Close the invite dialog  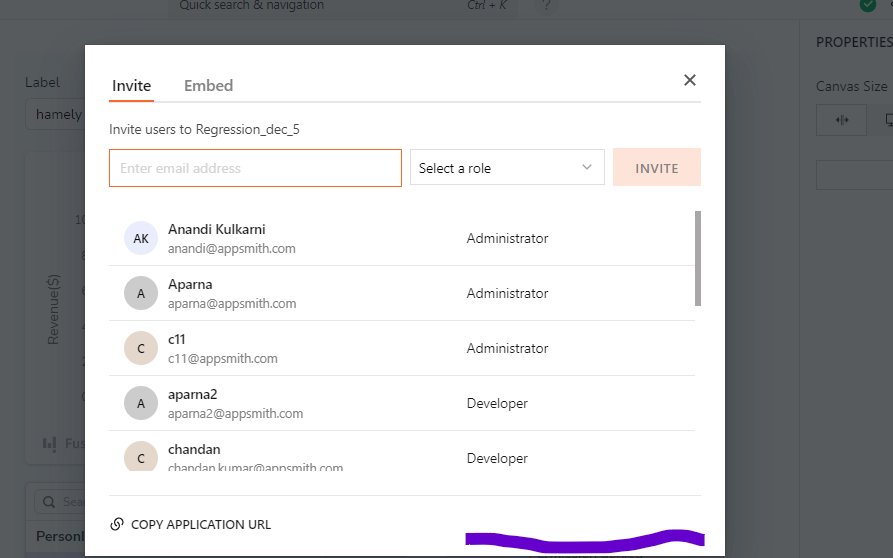(689, 80)
